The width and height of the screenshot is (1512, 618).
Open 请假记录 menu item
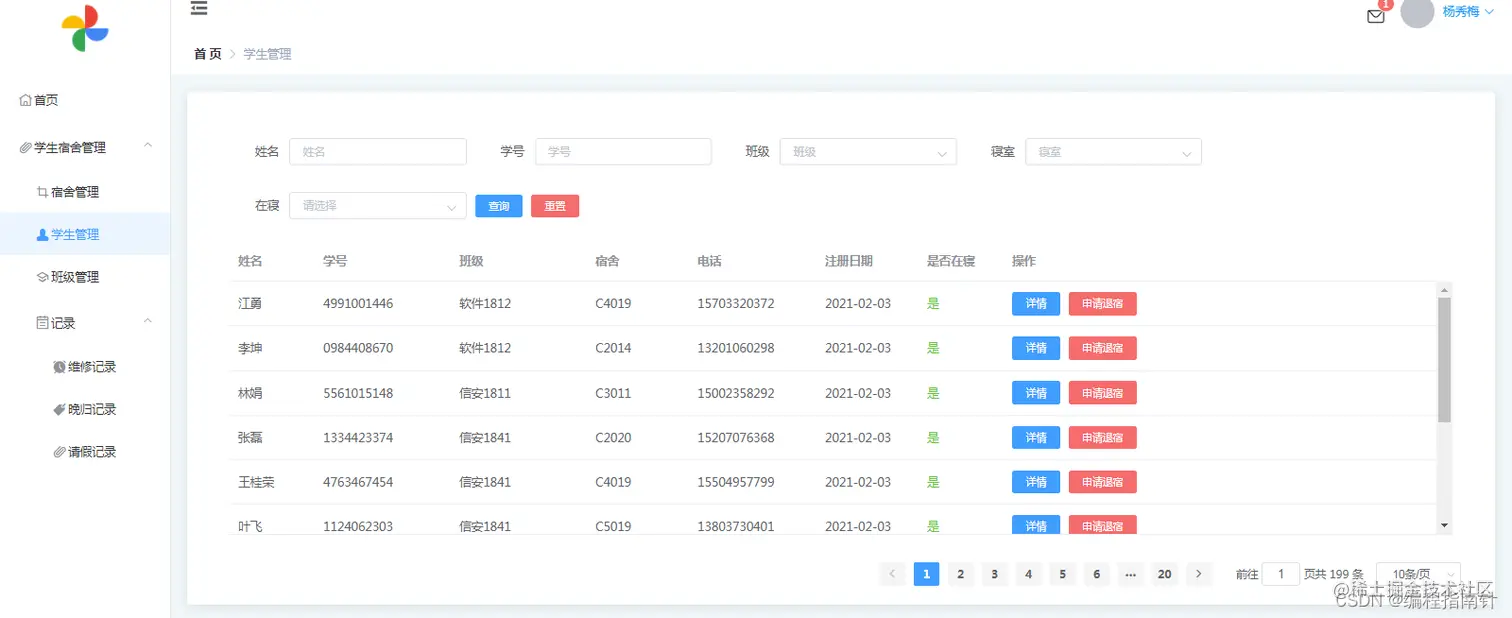tap(85, 452)
